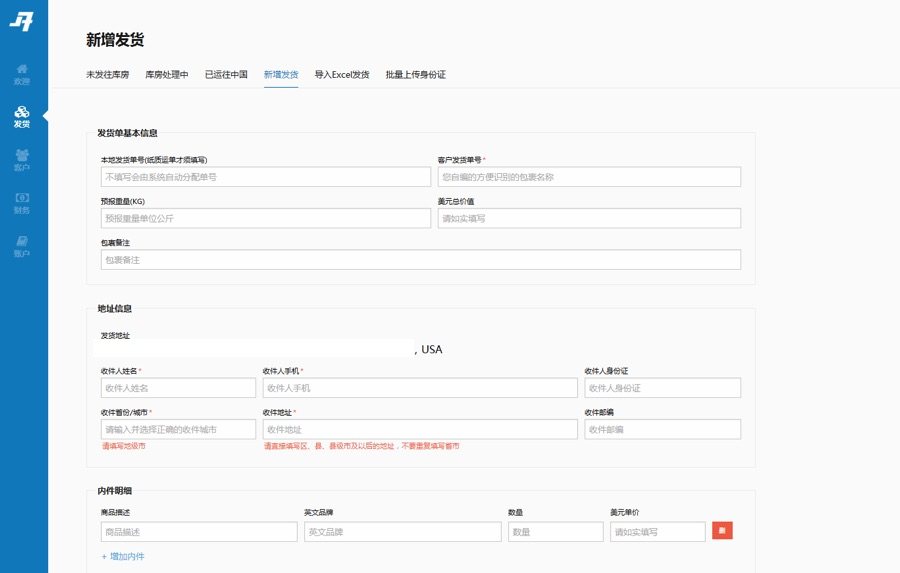900x573 pixels.
Task: Select the 预报重量(KG) weight input
Action: click(265, 218)
